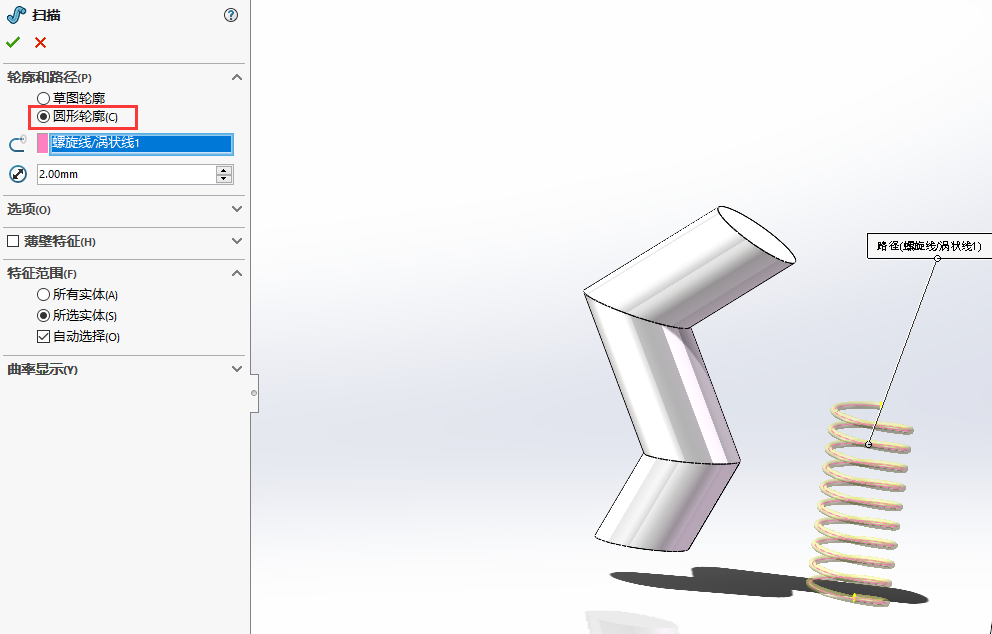Collapse the 特征范围 section
992x634 pixels.
point(237,273)
